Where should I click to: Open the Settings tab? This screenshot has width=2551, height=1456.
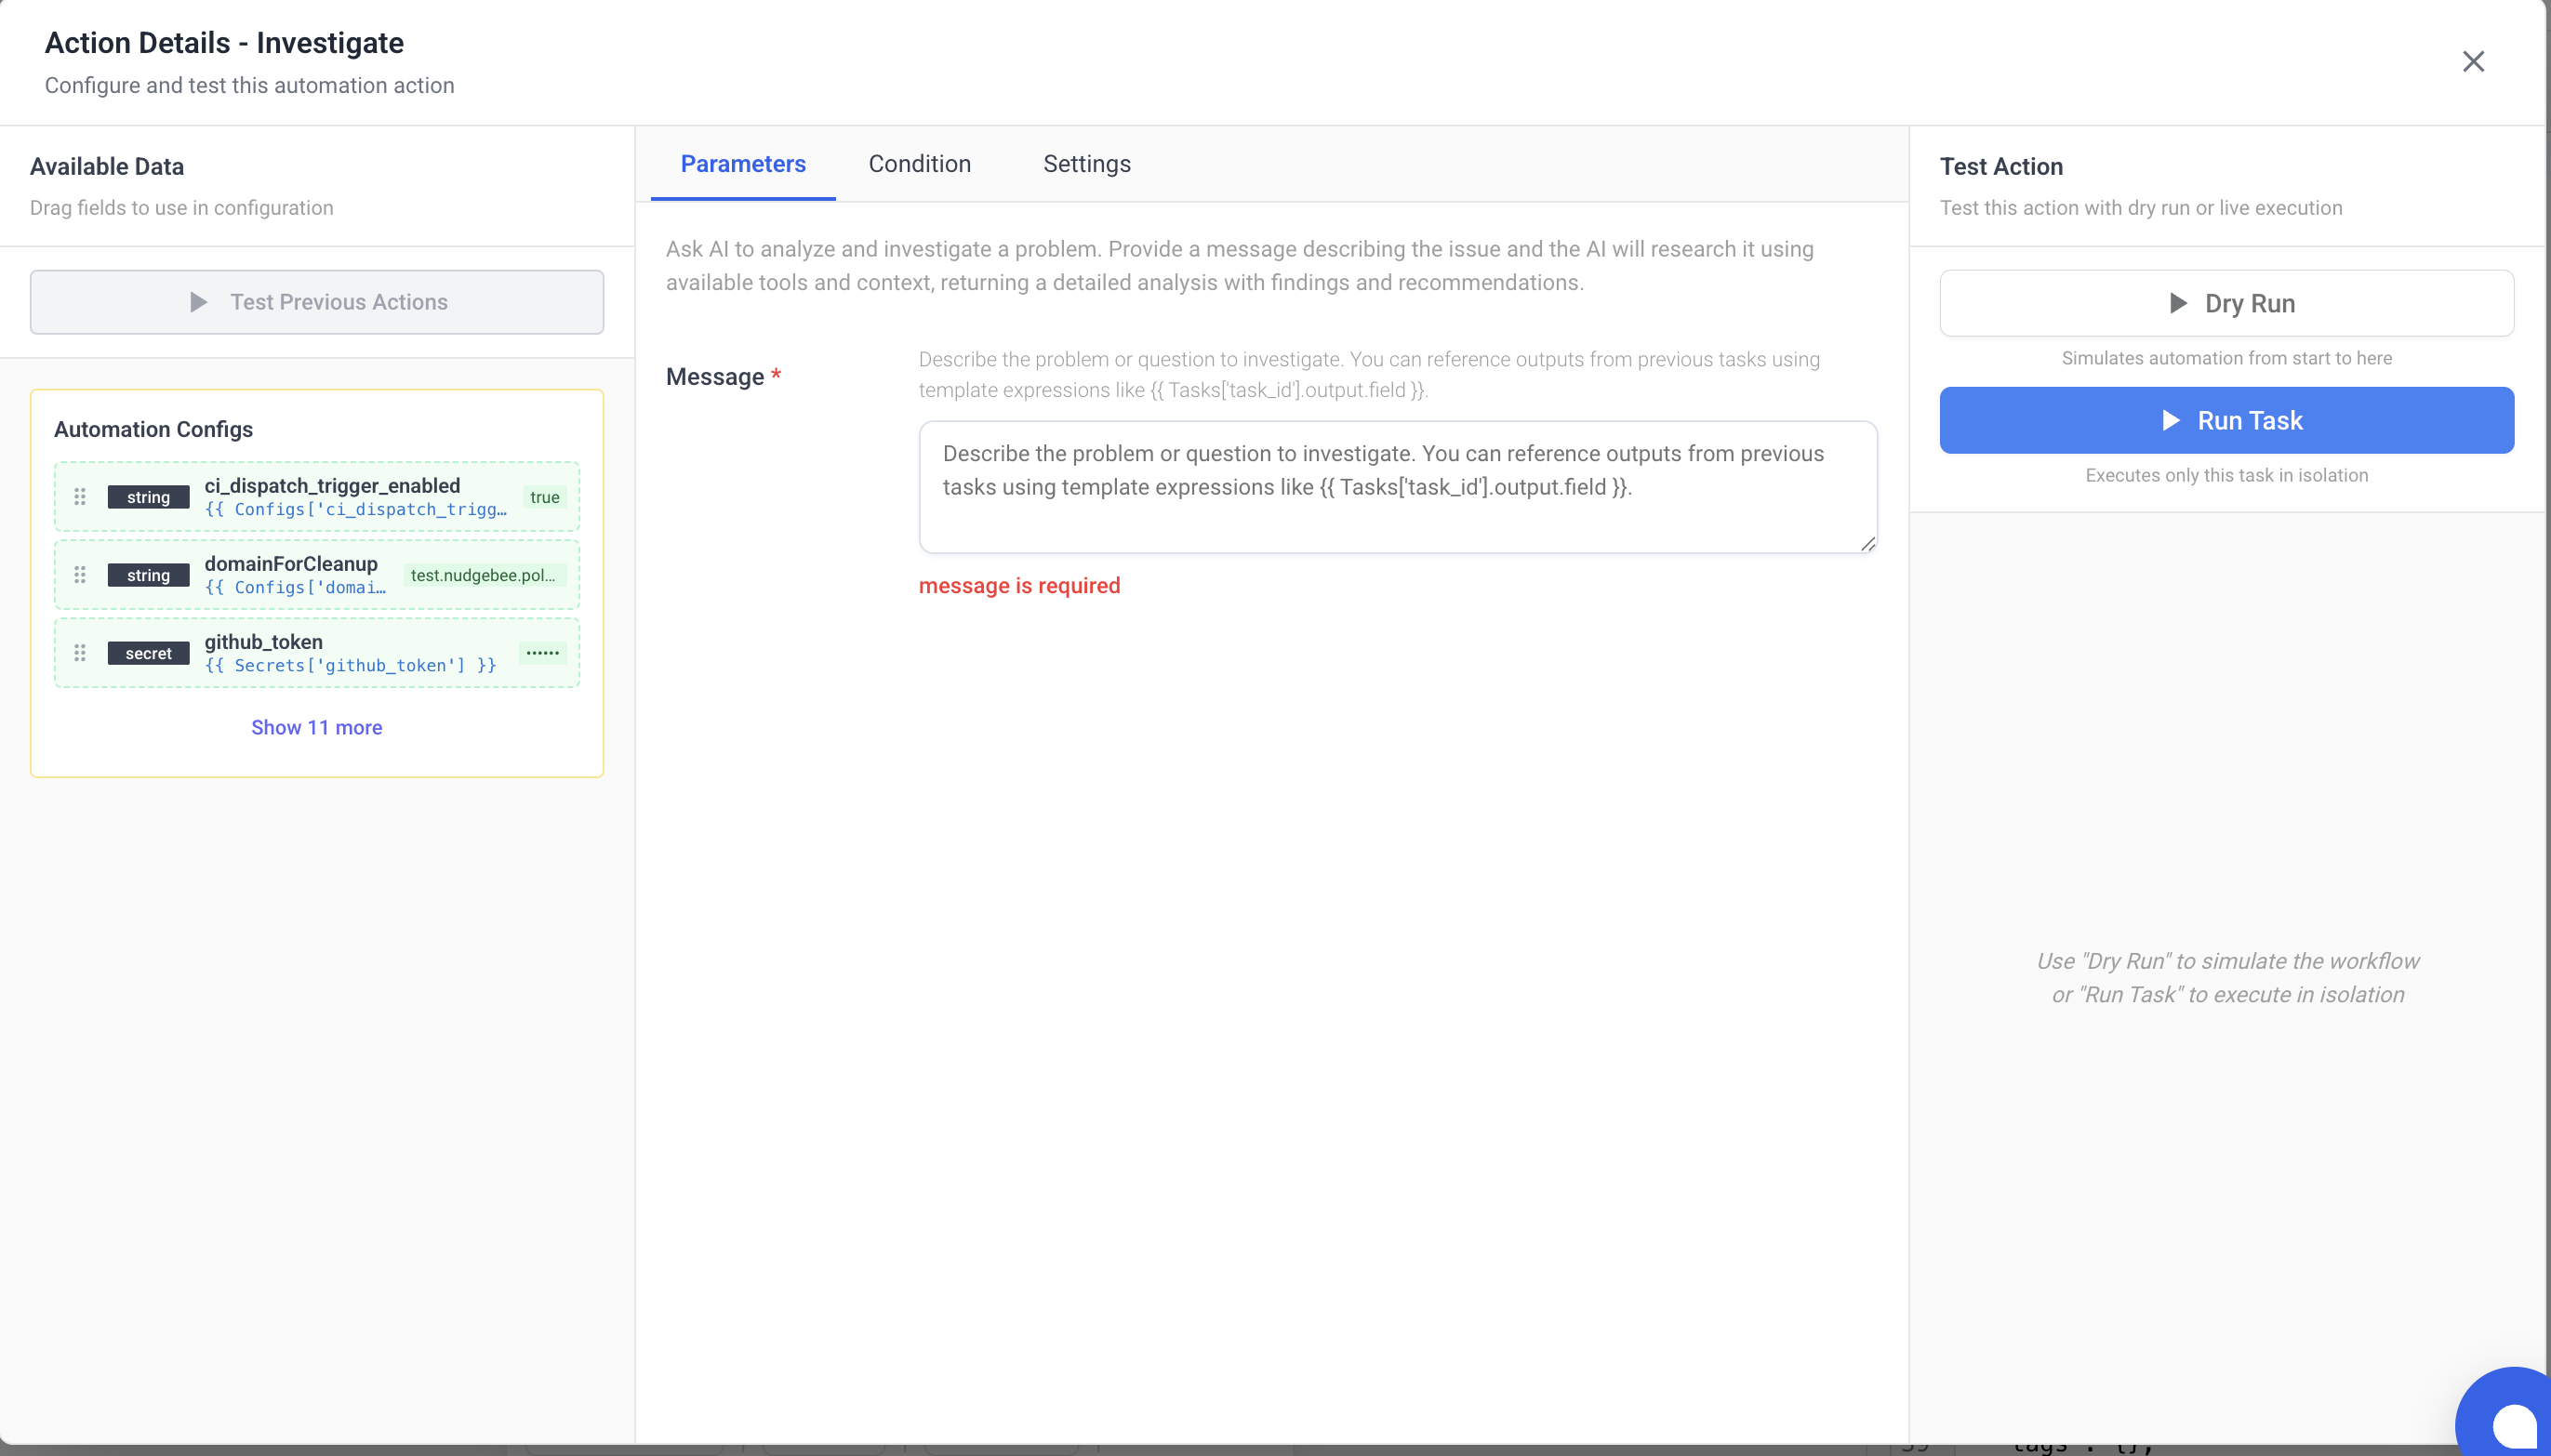[1086, 164]
